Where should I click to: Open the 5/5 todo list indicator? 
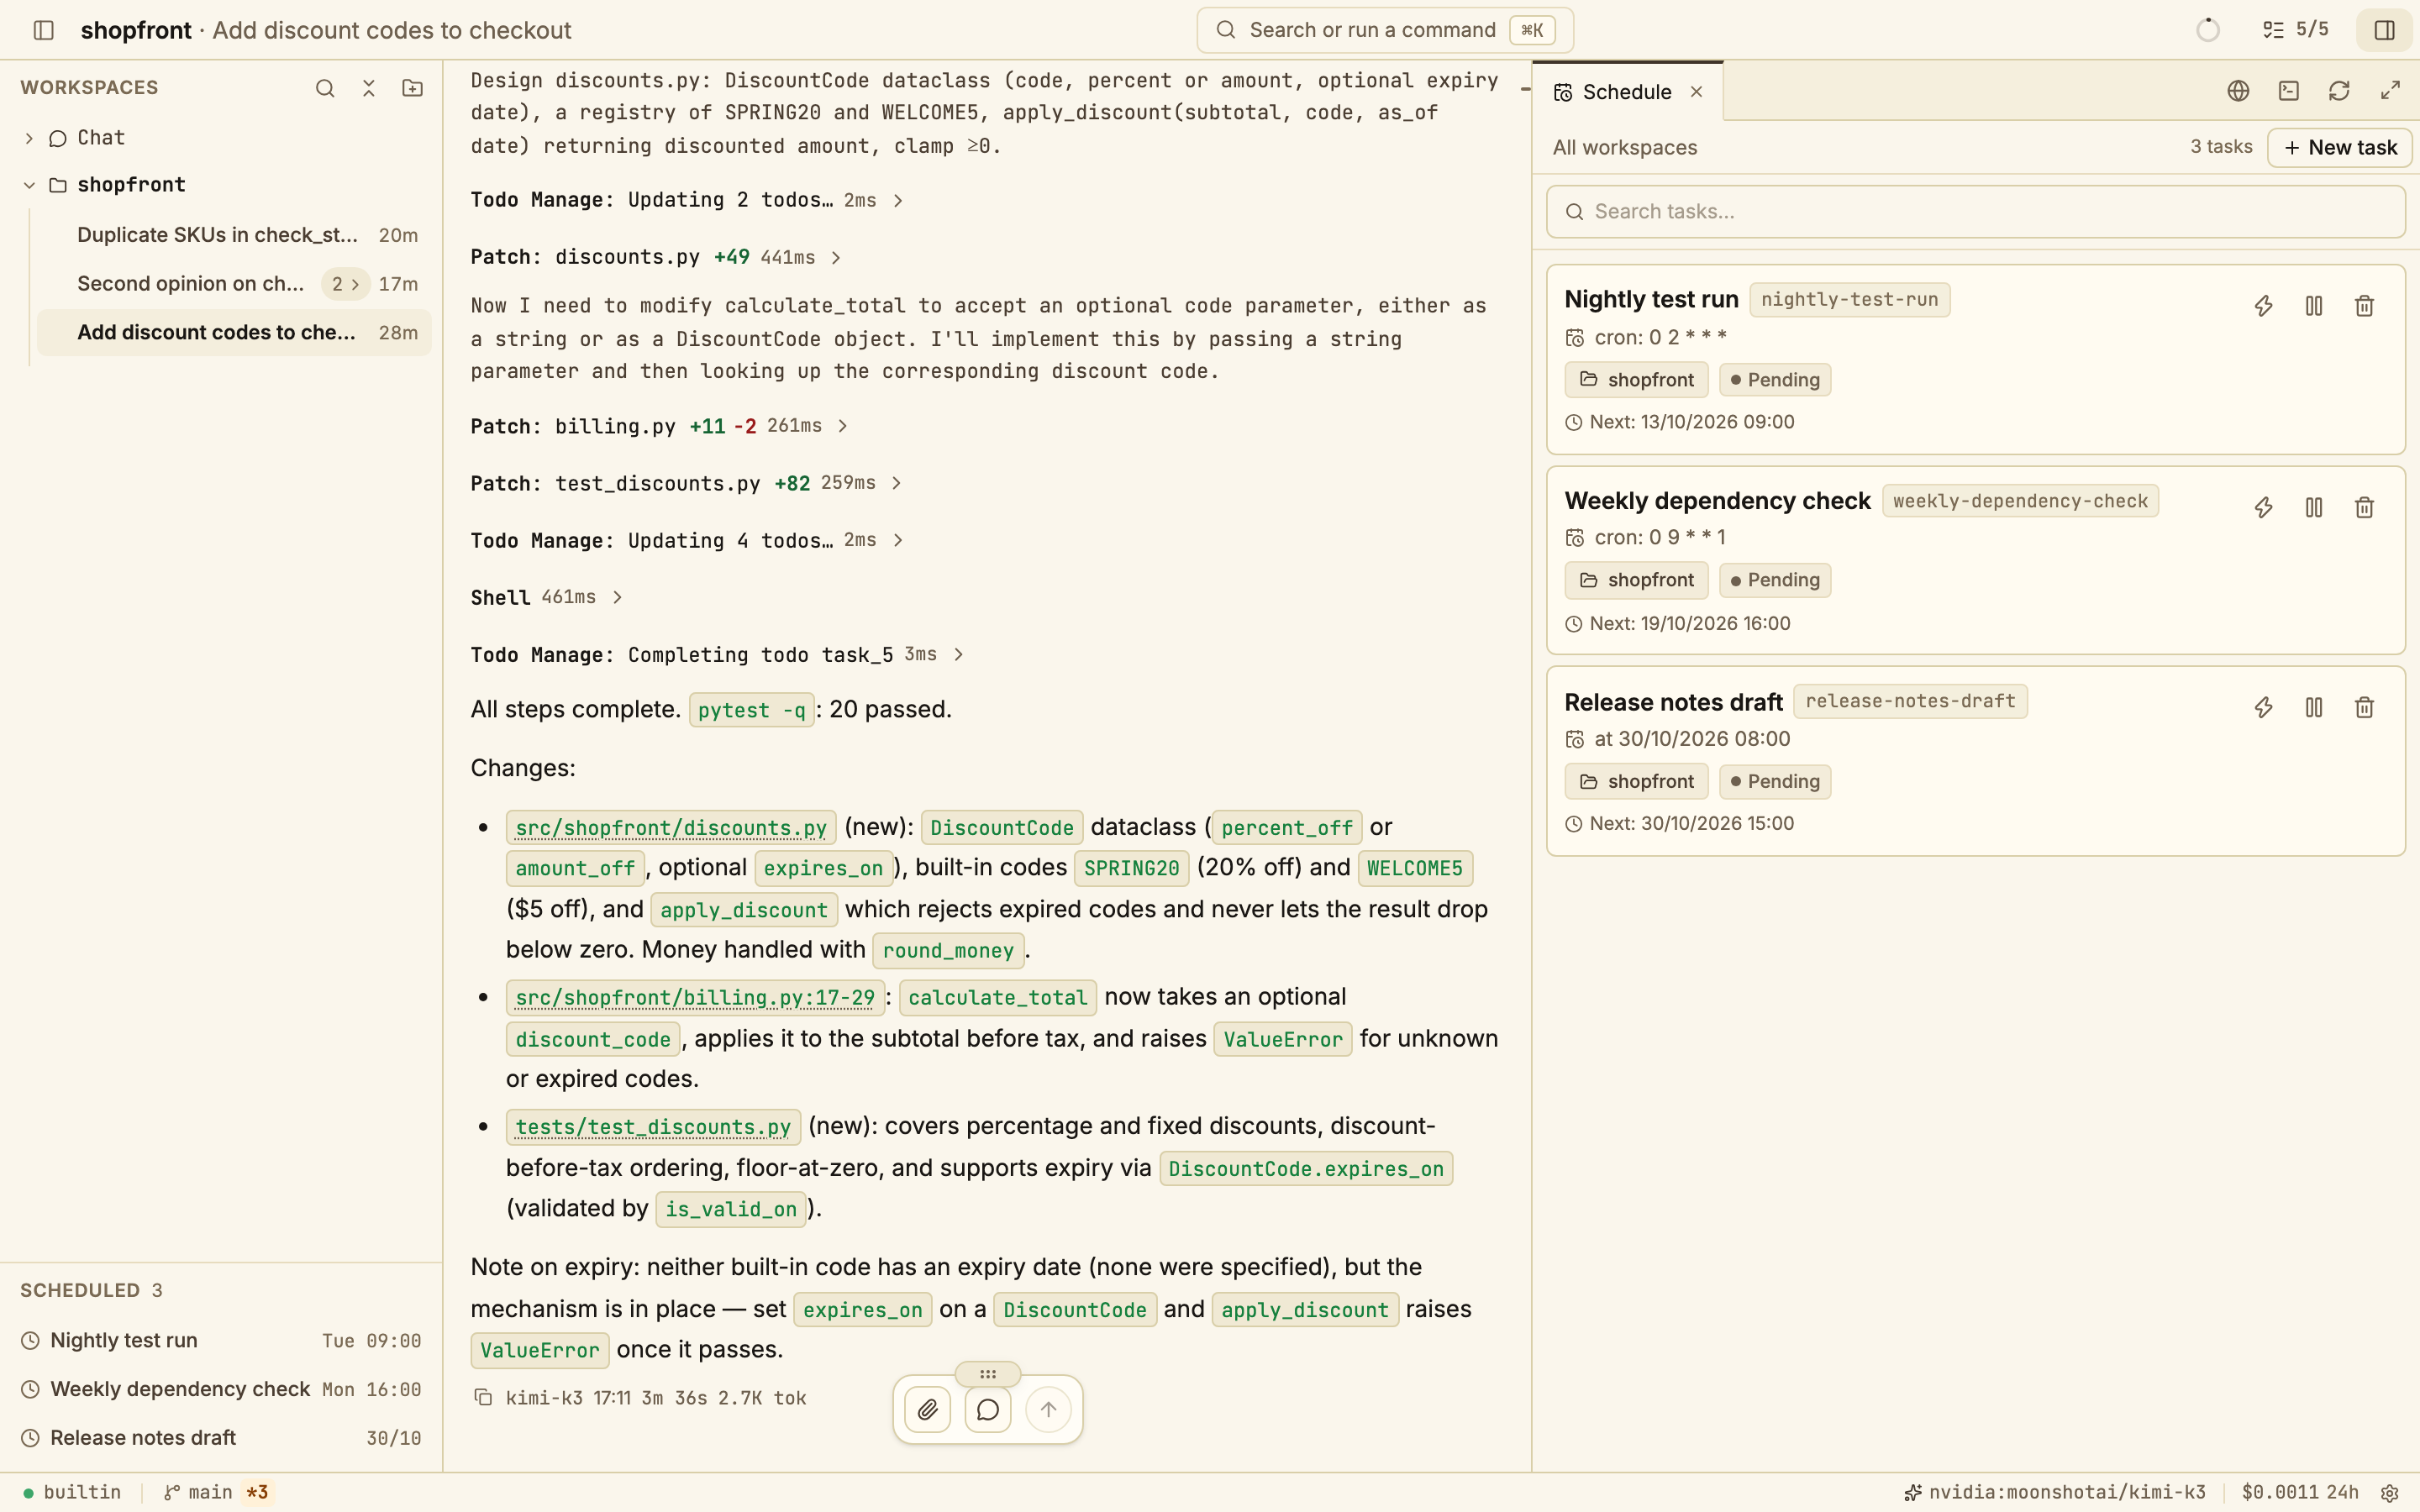click(2296, 30)
